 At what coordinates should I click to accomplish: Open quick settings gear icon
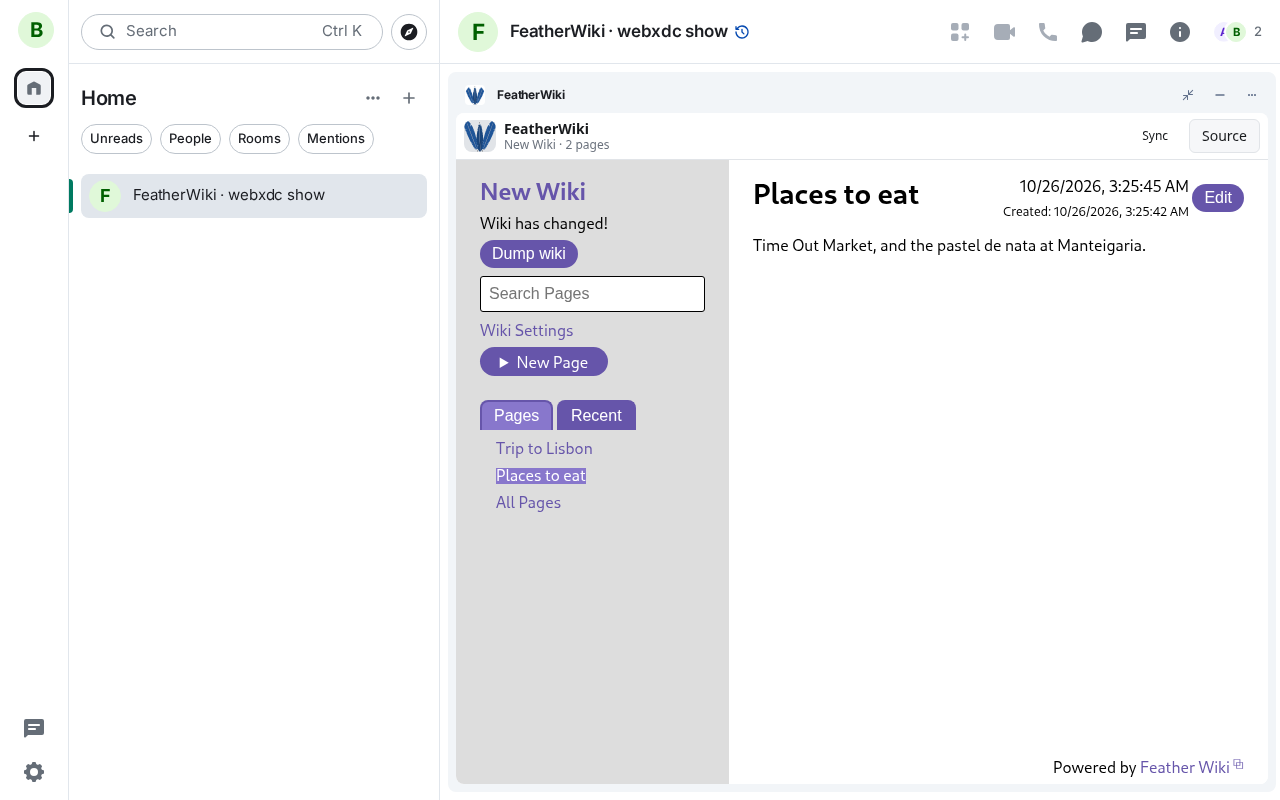tap(34, 772)
